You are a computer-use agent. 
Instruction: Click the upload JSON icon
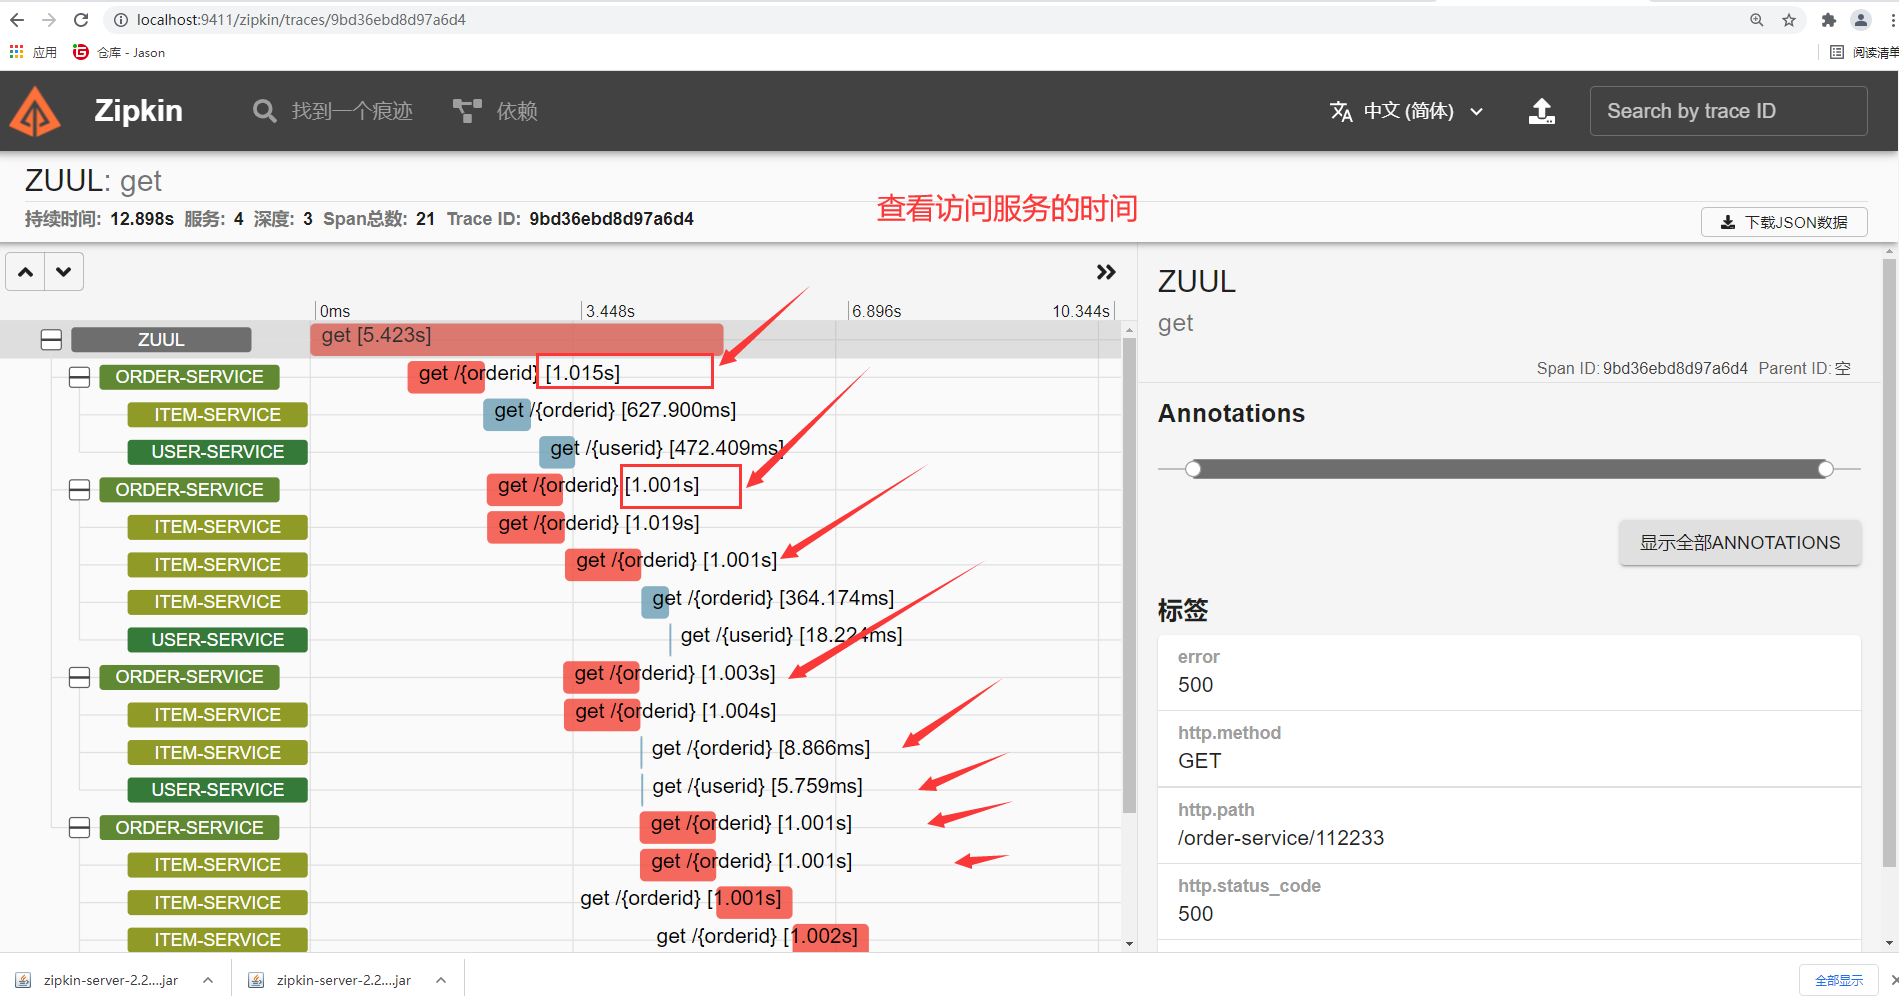[1542, 111]
